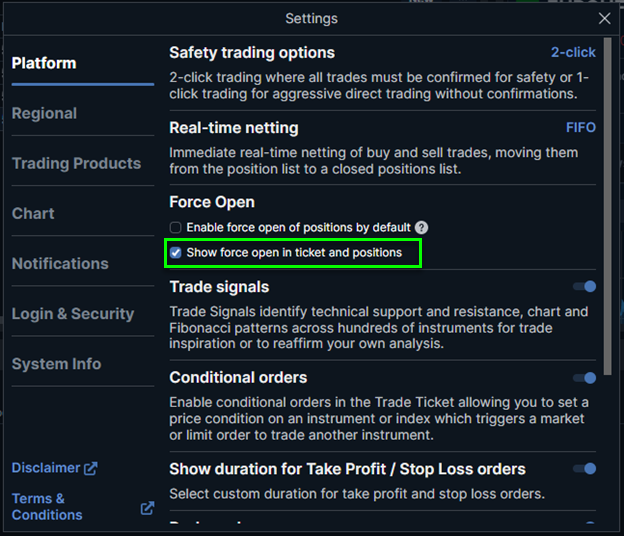Select the Notifications tab
Screen dimensions: 624x536
[60, 264]
